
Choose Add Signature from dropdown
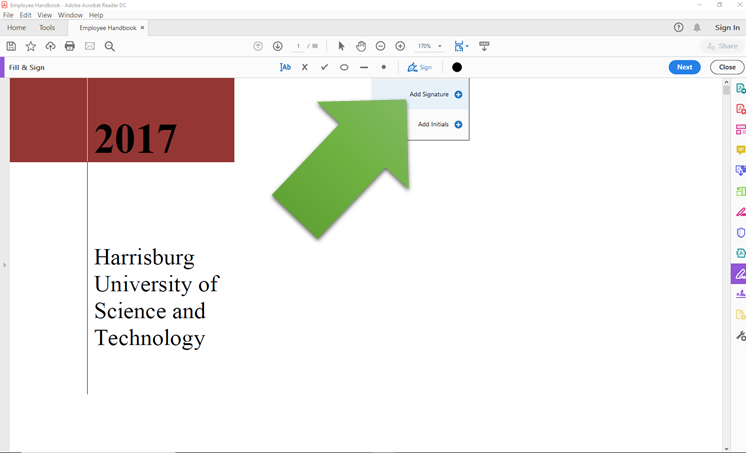(420, 94)
